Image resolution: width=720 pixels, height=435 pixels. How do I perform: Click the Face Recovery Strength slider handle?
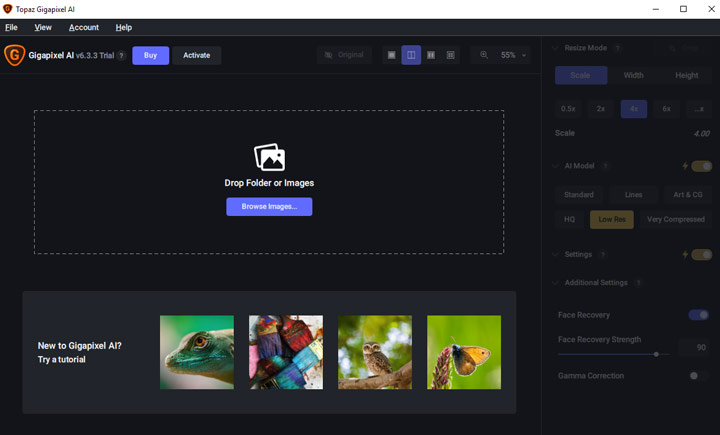656,354
